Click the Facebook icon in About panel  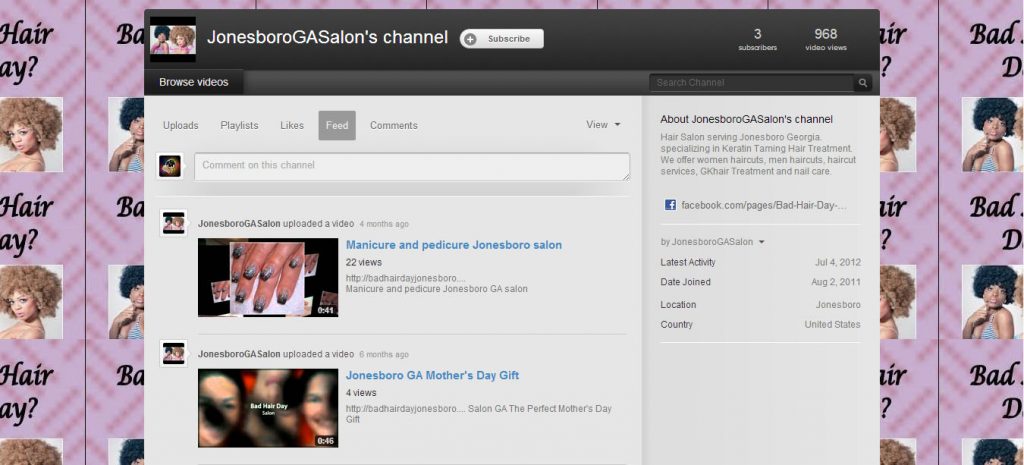point(670,205)
